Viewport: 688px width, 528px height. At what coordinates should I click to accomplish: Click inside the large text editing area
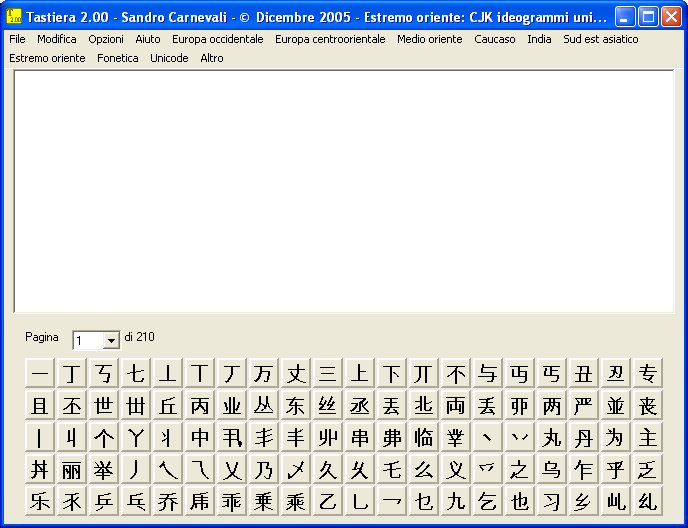(x=344, y=191)
